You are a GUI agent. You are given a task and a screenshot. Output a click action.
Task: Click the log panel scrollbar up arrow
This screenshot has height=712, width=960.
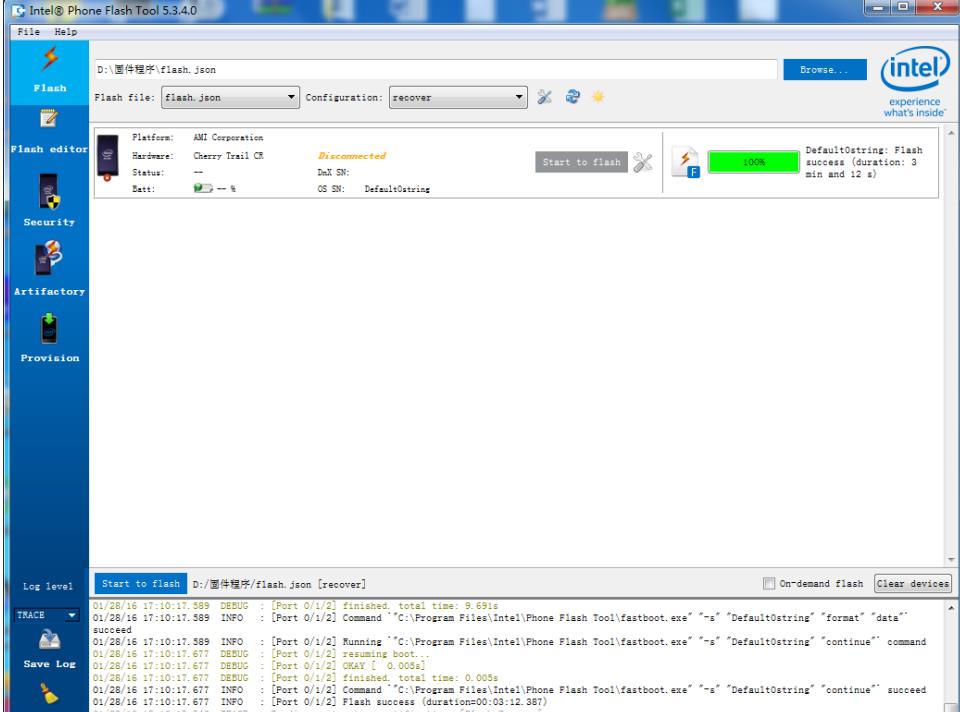pyautogui.click(x=951, y=608)
